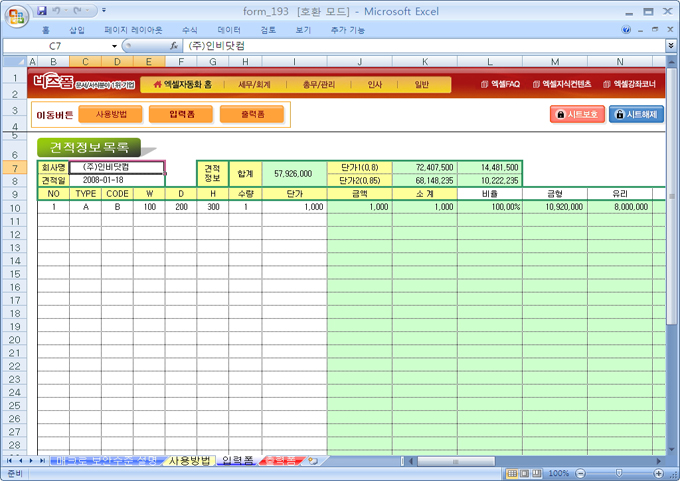Switch to Normal view in status bar
Screen dimensions: 680x481
511,473
